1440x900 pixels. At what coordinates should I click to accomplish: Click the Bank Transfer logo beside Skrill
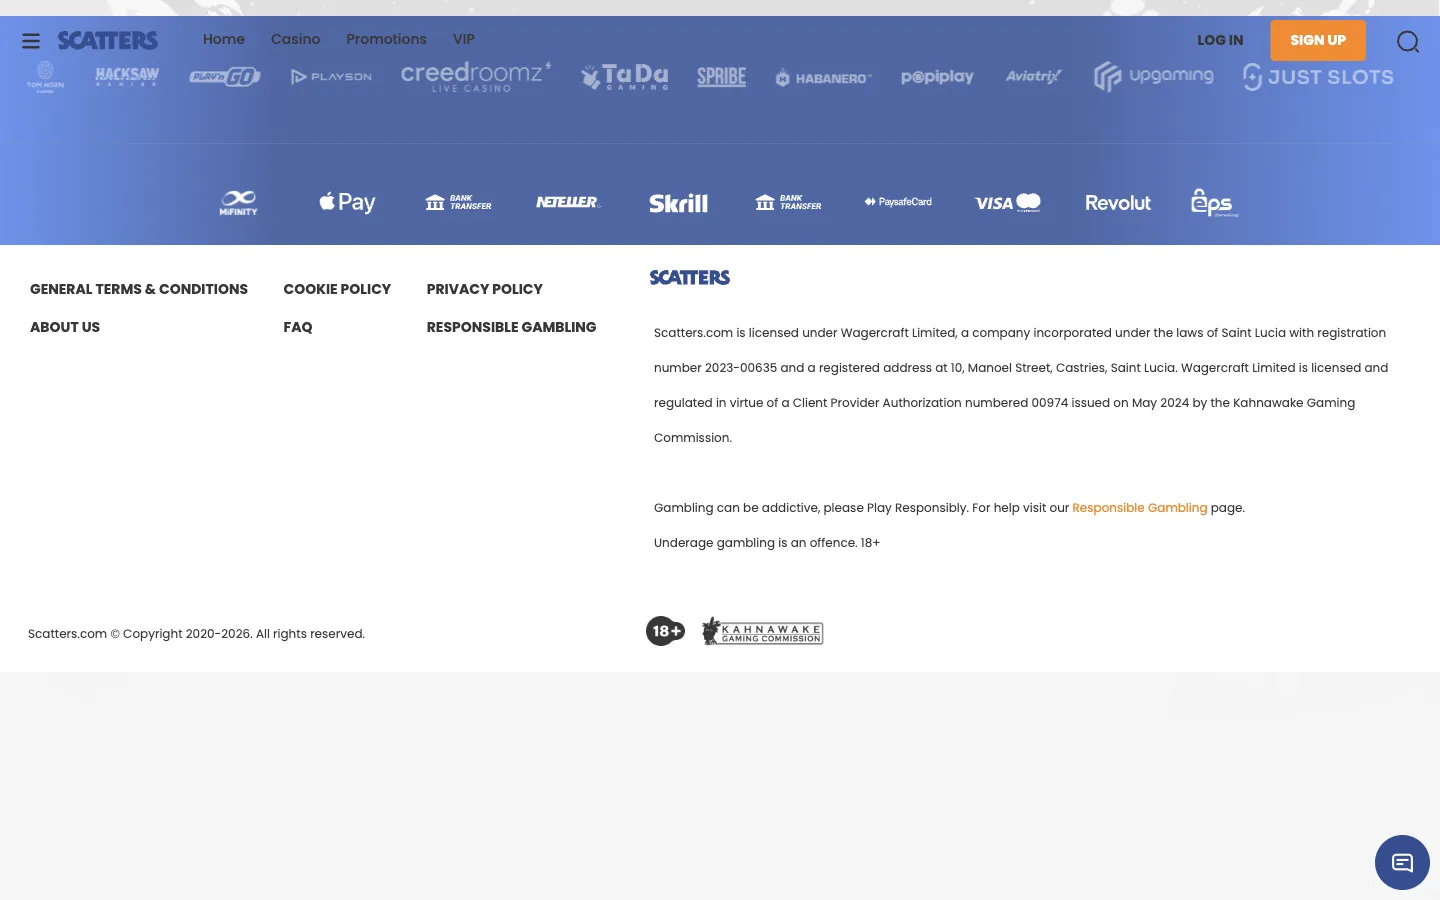coord(788,202)
